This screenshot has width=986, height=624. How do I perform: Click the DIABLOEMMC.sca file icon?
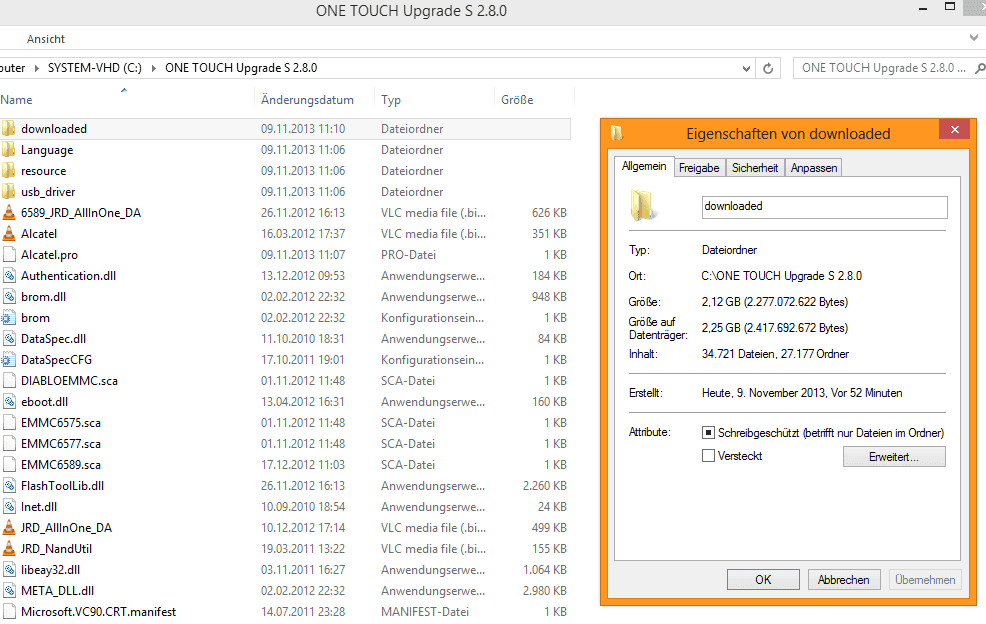(x=9, y=381)
